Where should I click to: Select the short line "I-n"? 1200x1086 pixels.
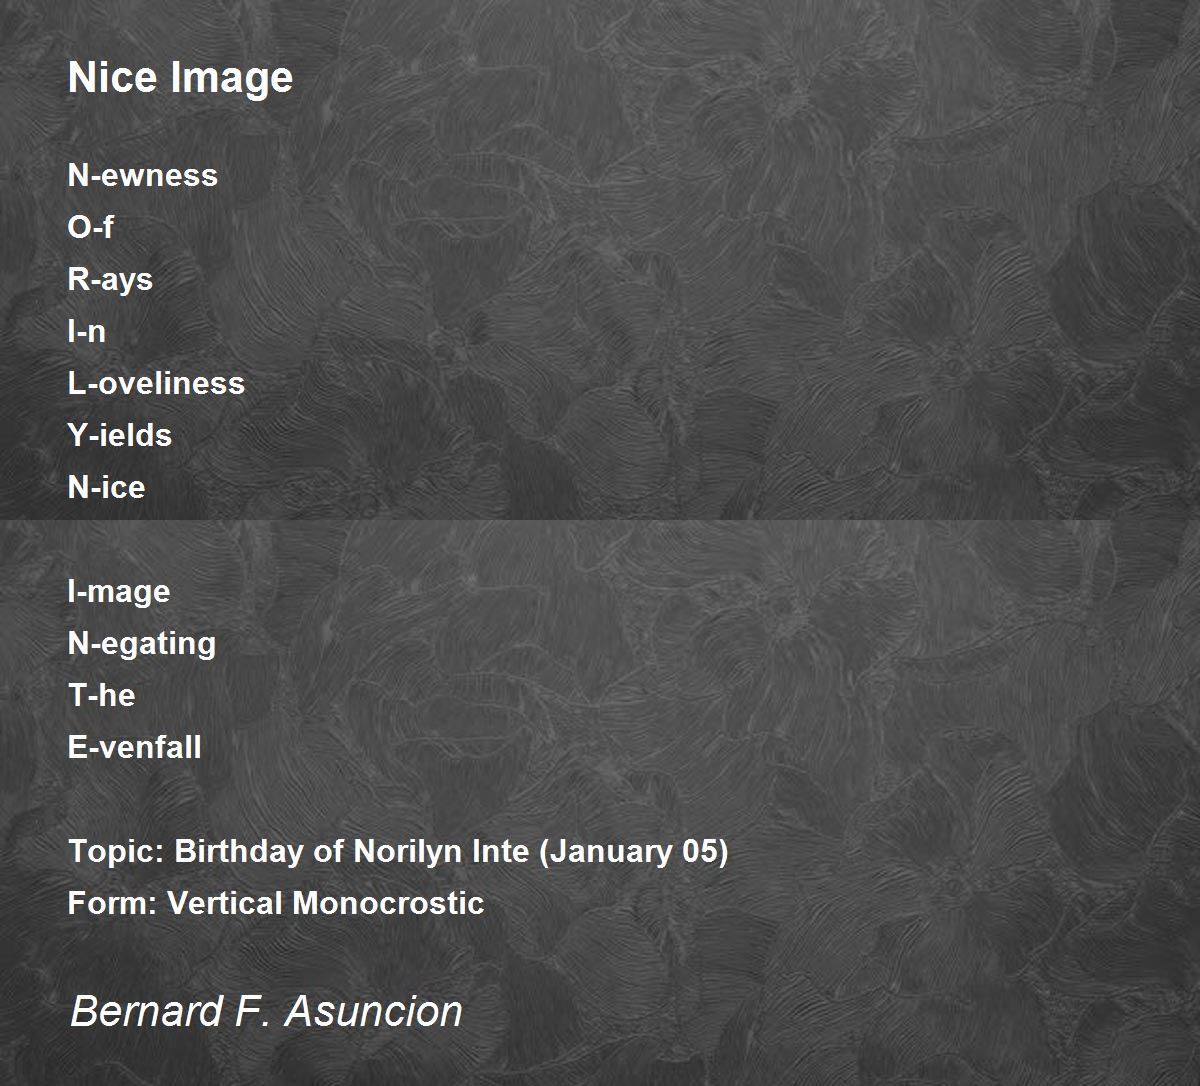pyautogui.click(x=86, y=331)
